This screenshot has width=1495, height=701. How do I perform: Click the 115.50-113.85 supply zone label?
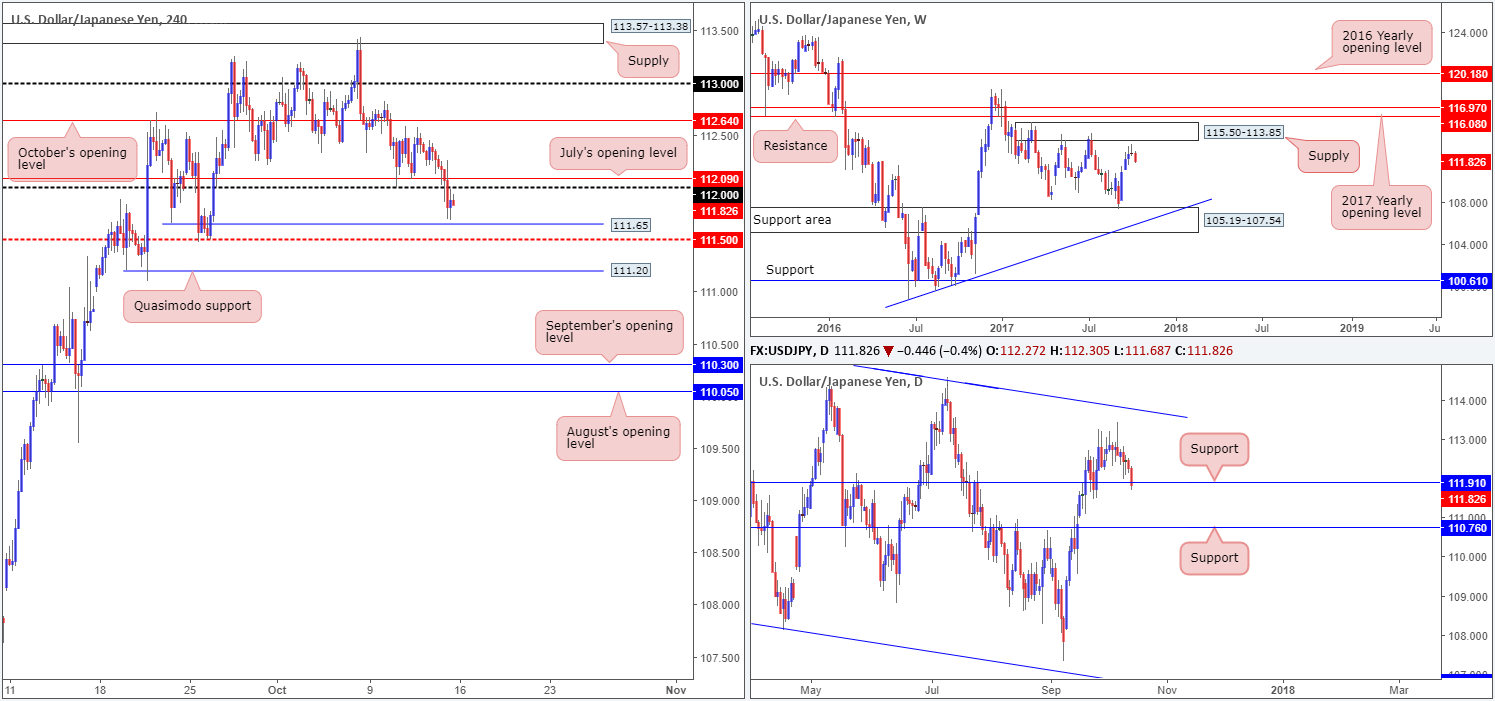(x=1244, y=132)
